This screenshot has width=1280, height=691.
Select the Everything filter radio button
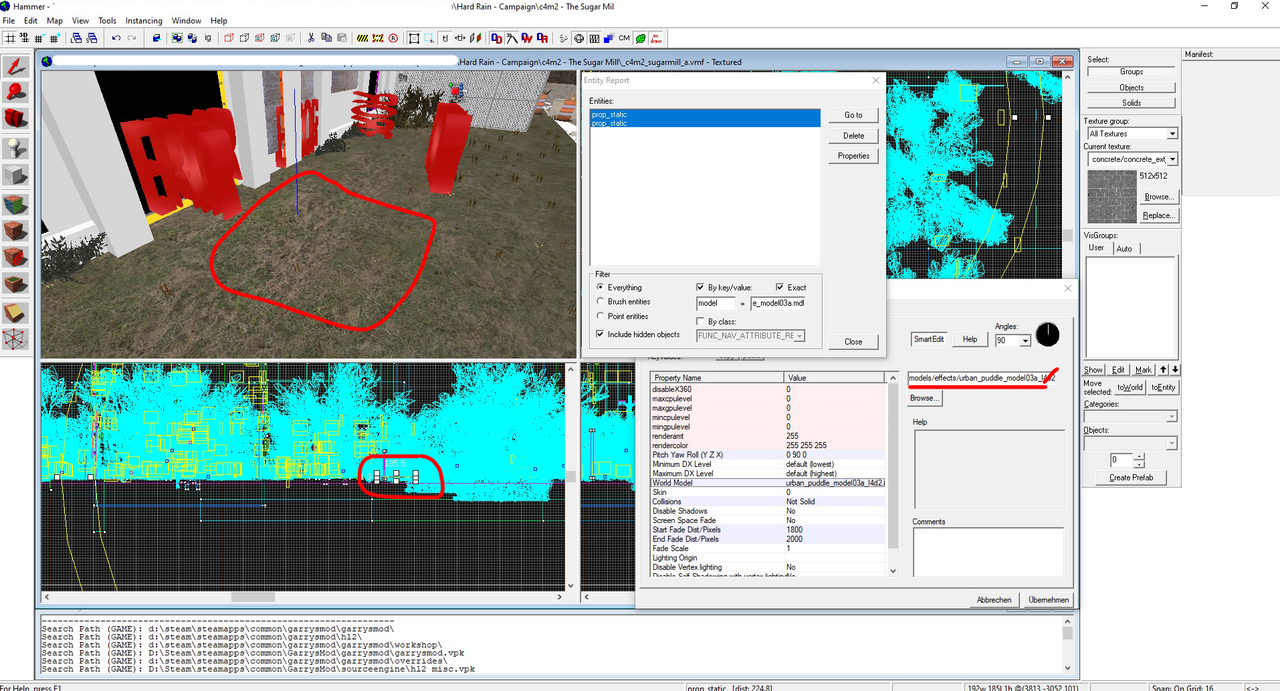(x=600, y=287)
